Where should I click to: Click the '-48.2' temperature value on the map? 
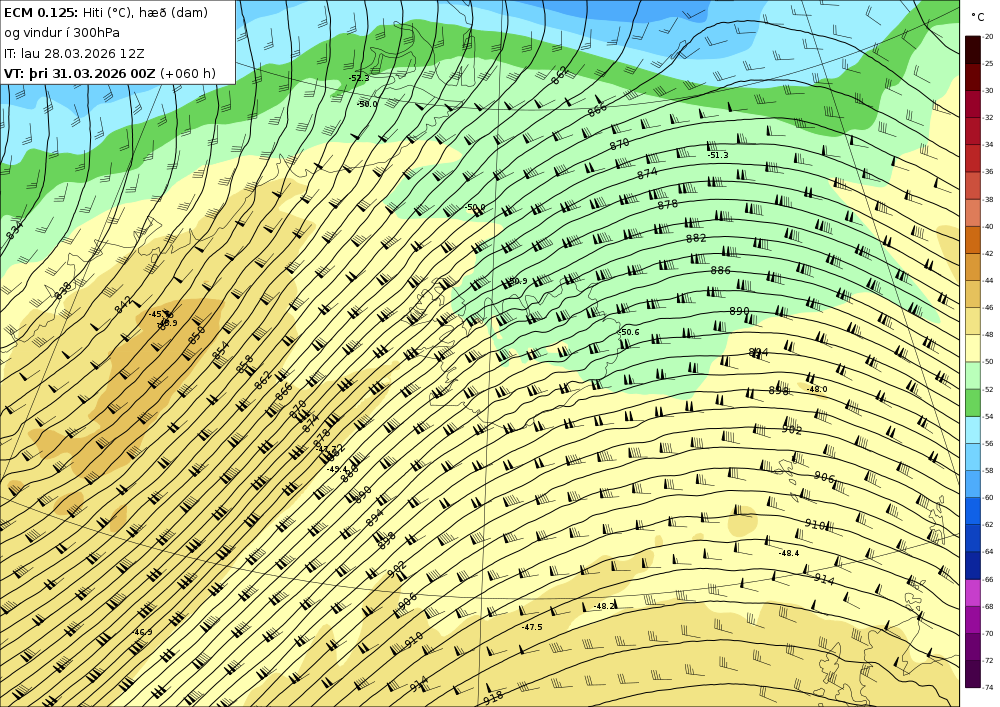click(x=604, y=606)
